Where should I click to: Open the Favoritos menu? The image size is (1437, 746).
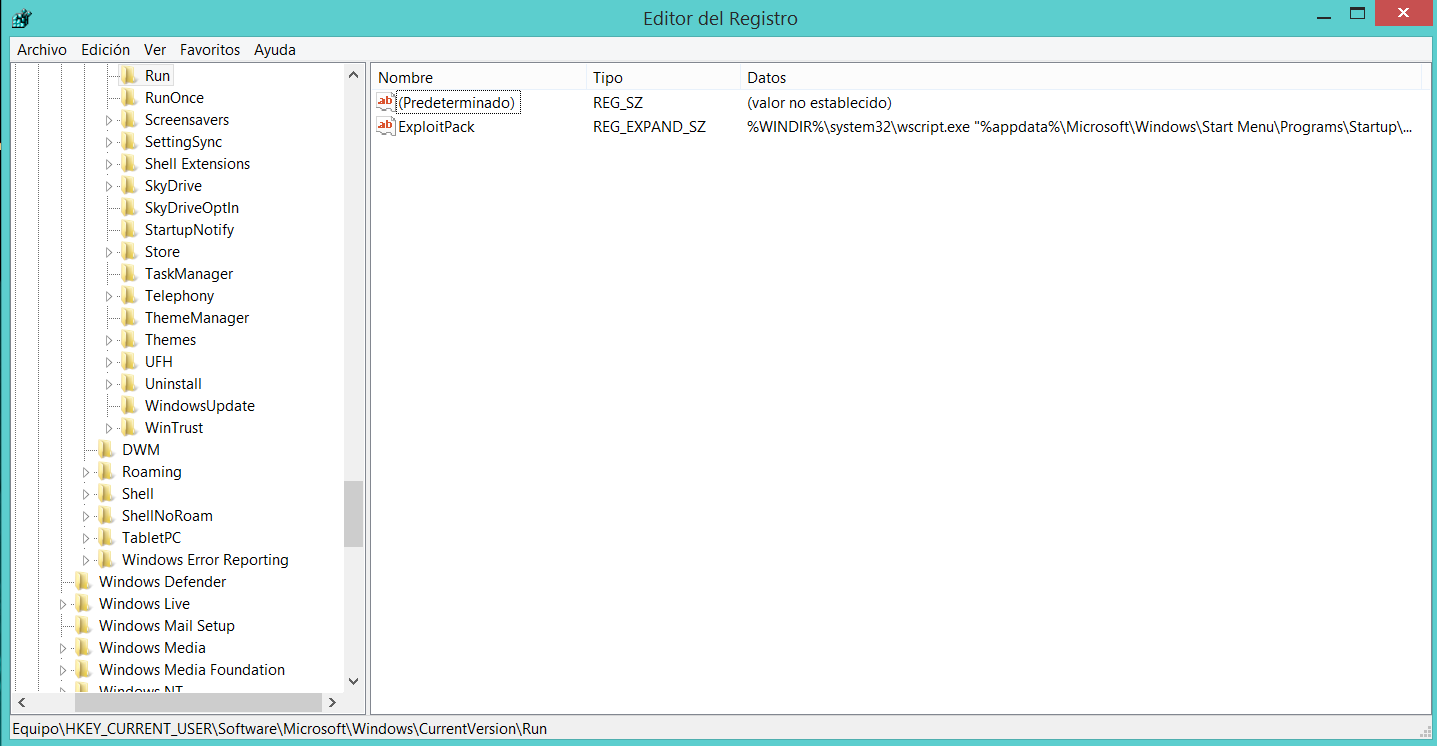tap(210, 49)
